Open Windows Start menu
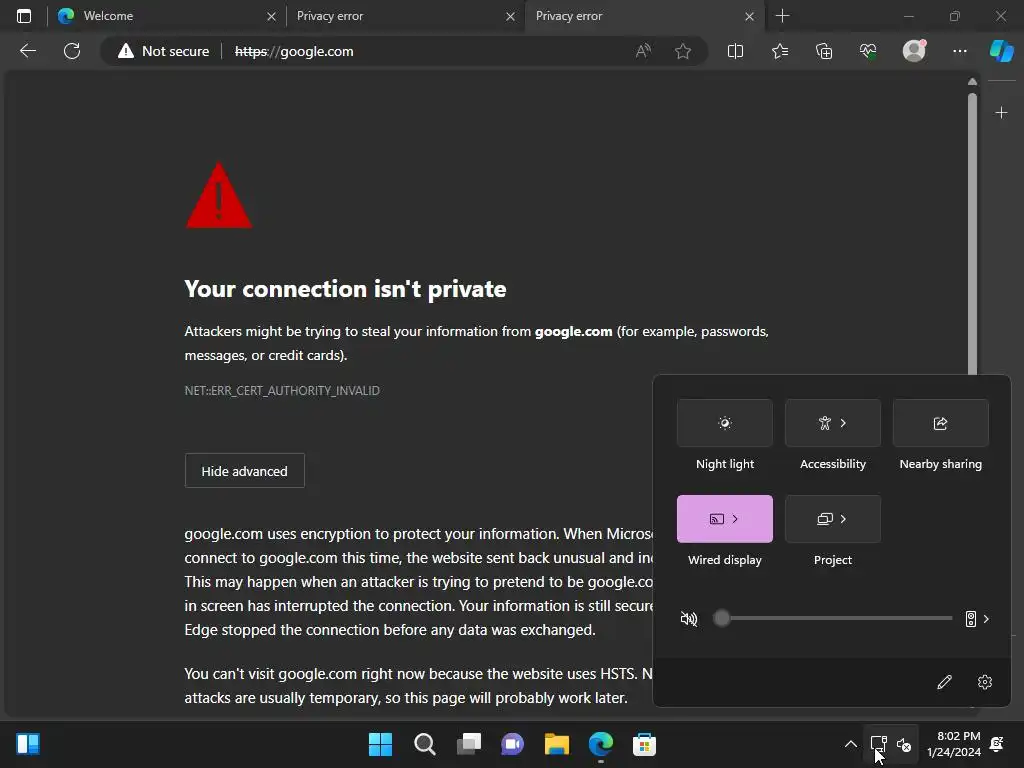 (x=381, y=744)
